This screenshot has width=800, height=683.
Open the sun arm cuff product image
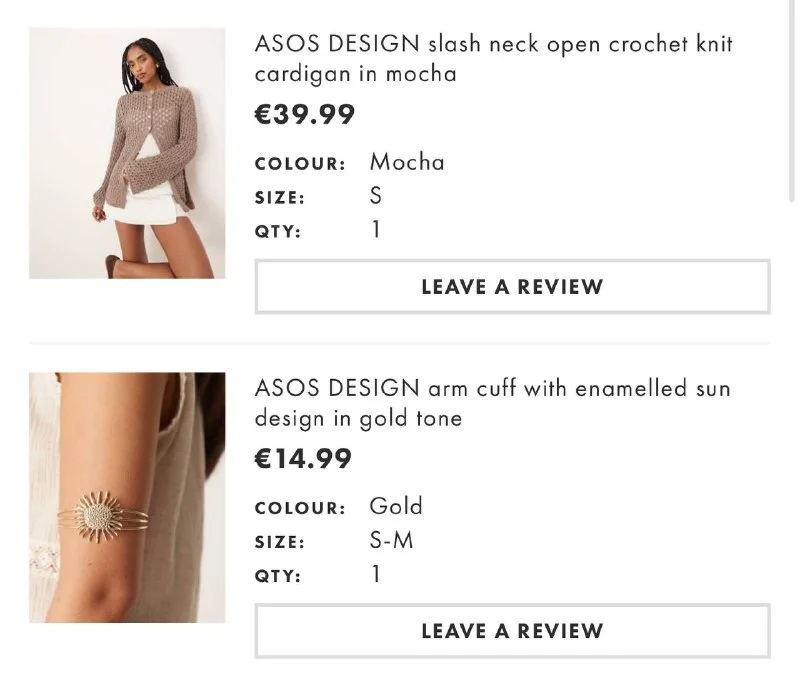tap(127, 497)
